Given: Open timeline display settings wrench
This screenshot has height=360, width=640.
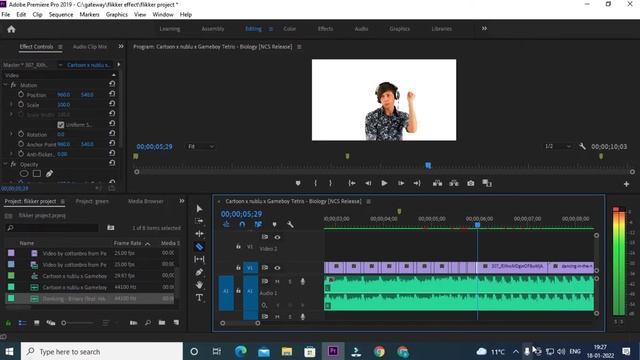Looking at the screenshot, I should (x=290, y=224).
